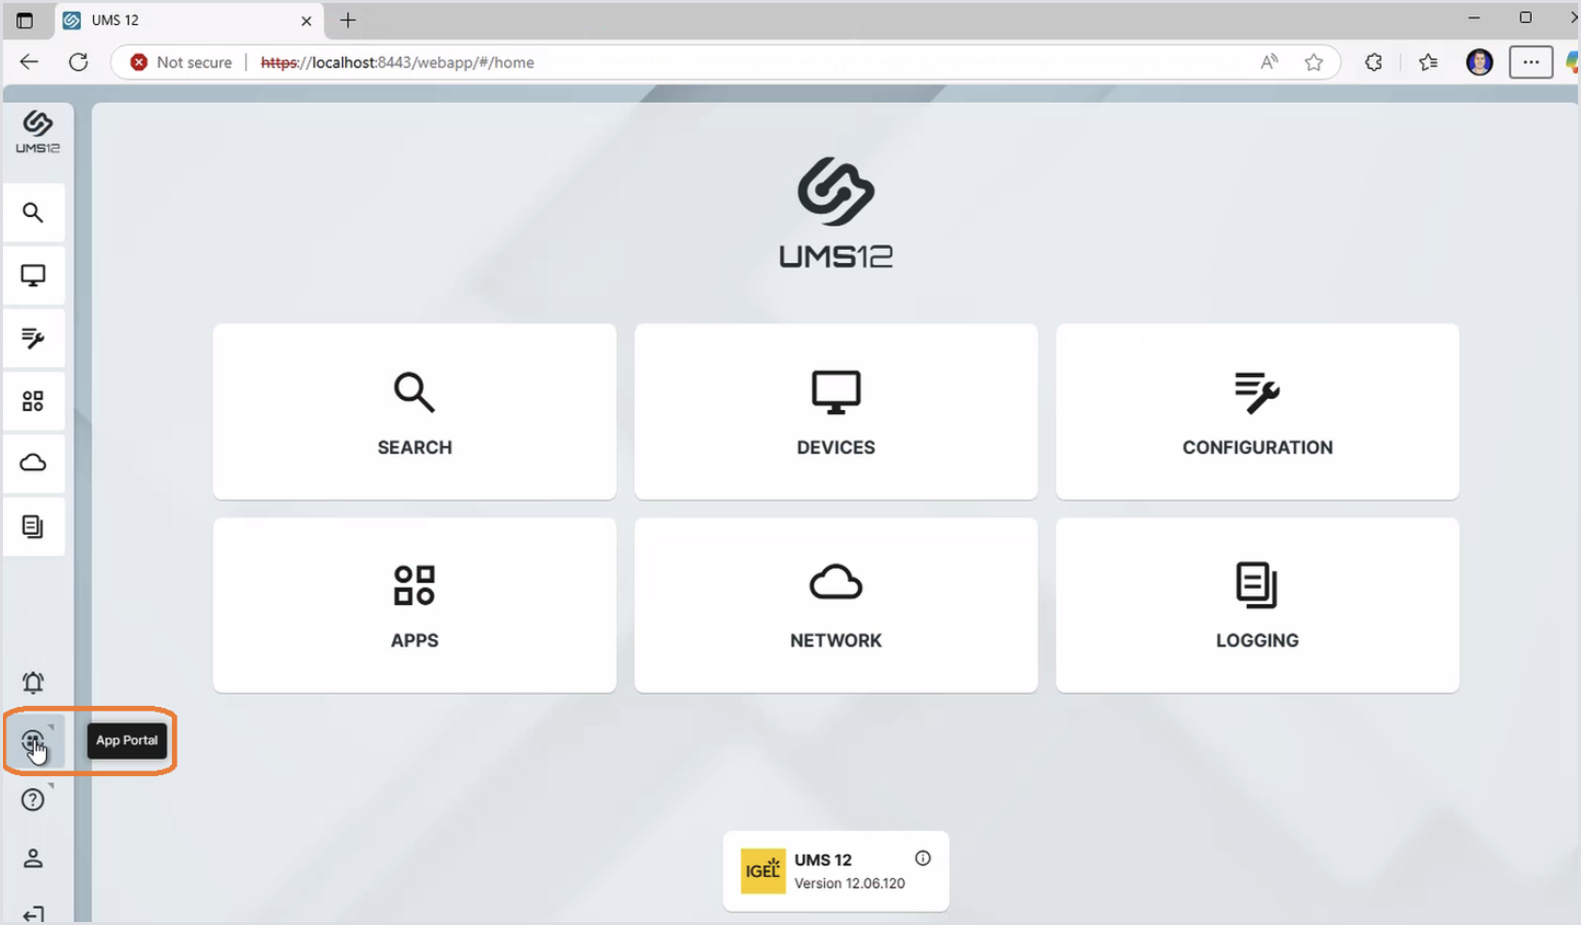Image resolution: width=1581 pixels, height=925 pixels.
Task: Click the logout icon in sidebar
Action: tap(33, 914)
